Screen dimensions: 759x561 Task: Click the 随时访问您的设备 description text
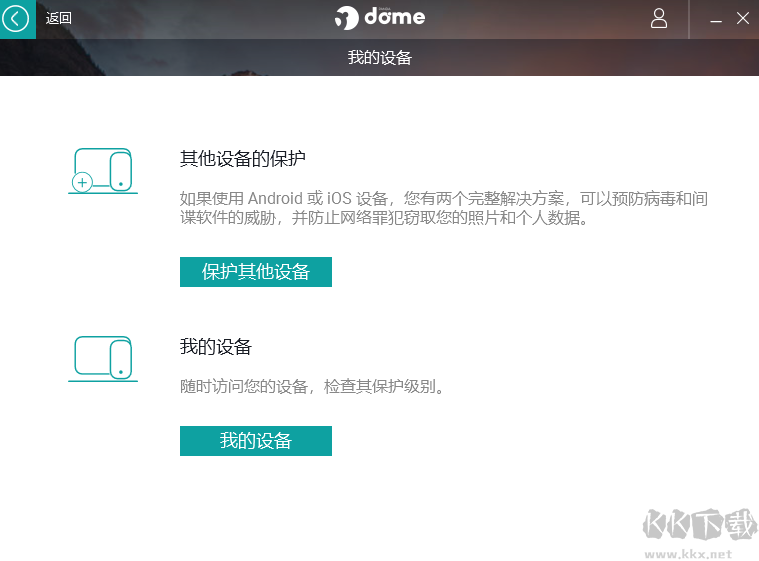311,386
